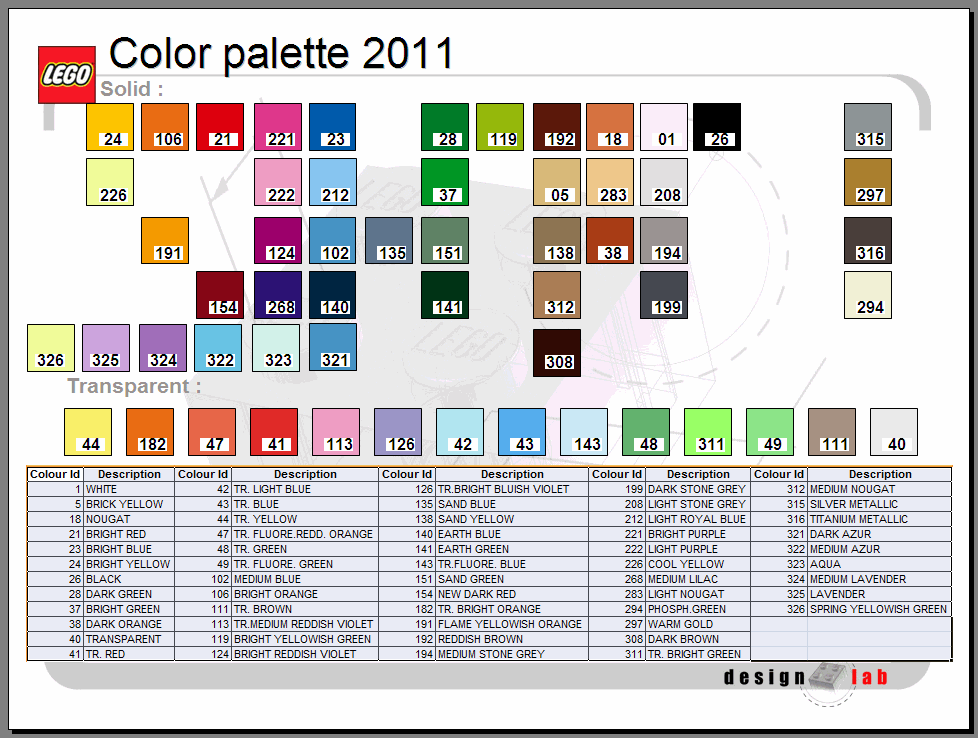Viewport: 978px width, 738px height.
Task: Select the transparent bright green swatch 311
Action: [x=708, y=432]
